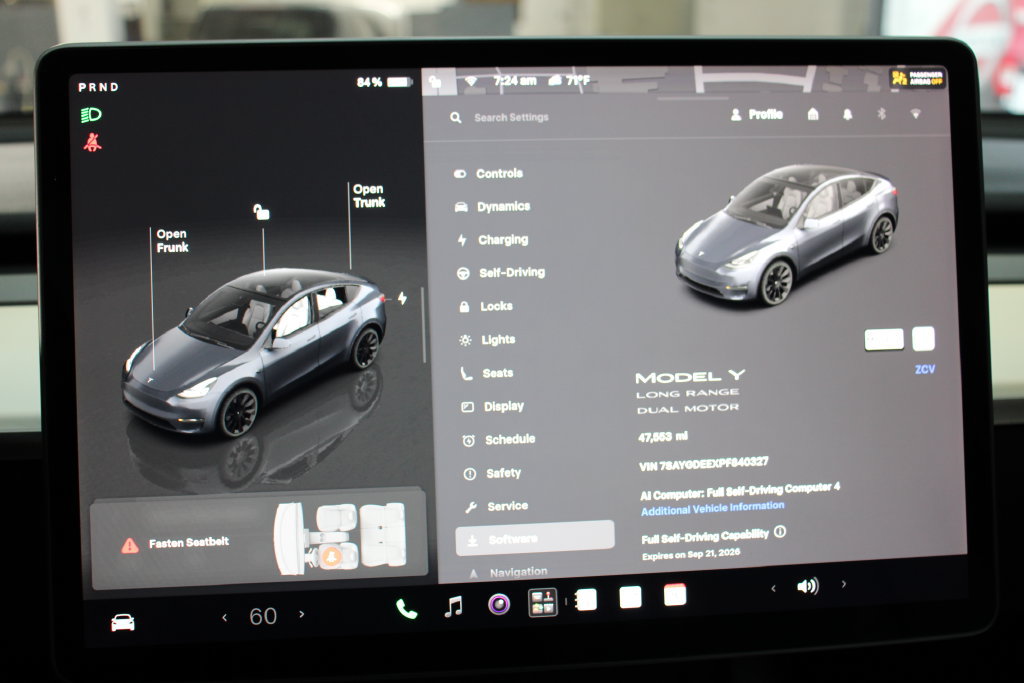This screenshot has height=683, width=1024.
Task: Open the driver Profile selector
Action: coord(756,115)
